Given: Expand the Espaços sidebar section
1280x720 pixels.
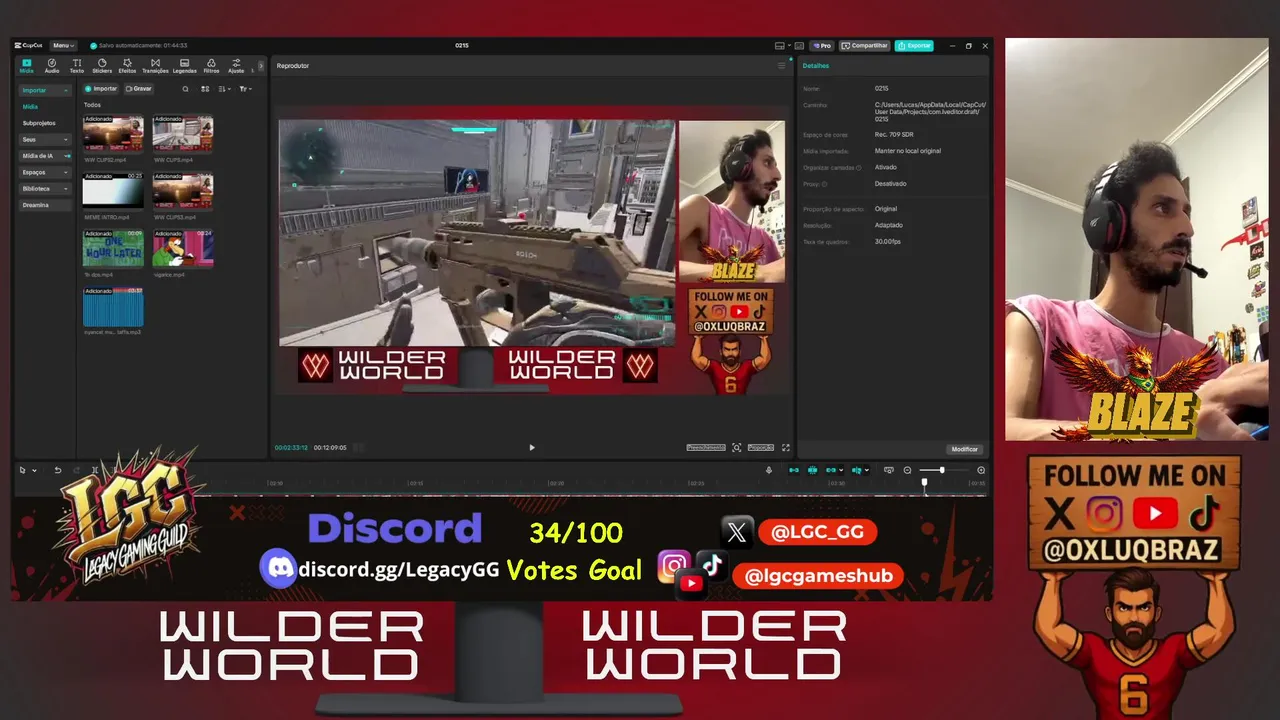Looking at the screenshot, I should pyautogui.click(x=45, y=172).
